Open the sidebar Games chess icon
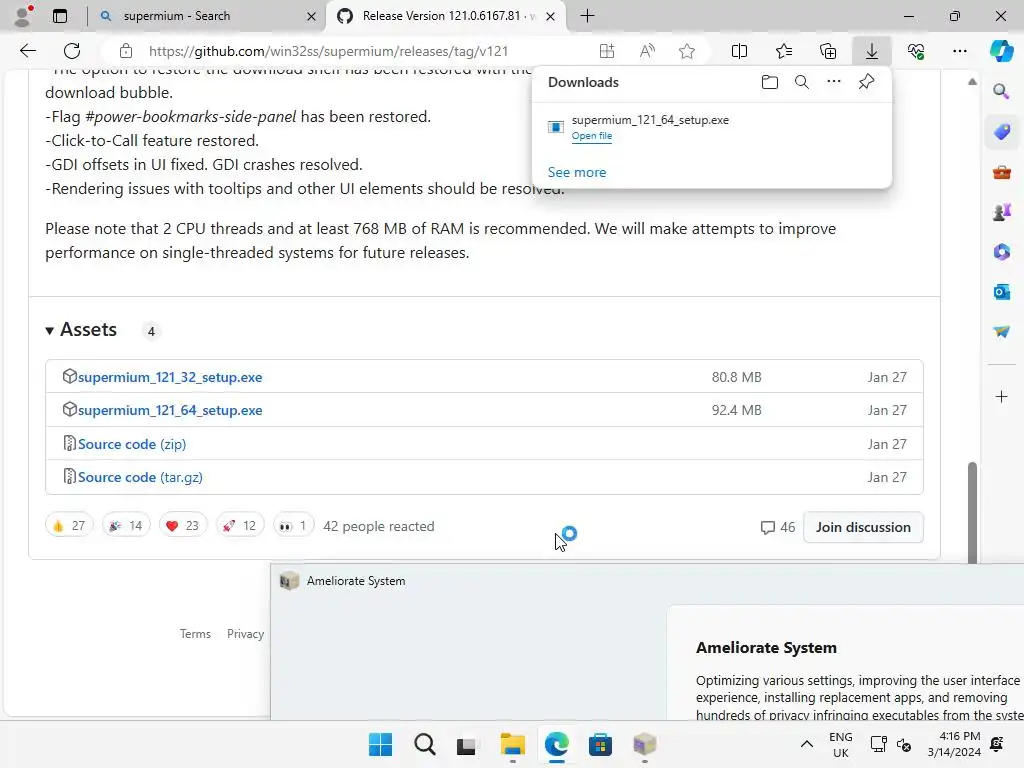The height and width of the screenshot is (768, 1024). pyautogui.click(x=1001, y=212)
